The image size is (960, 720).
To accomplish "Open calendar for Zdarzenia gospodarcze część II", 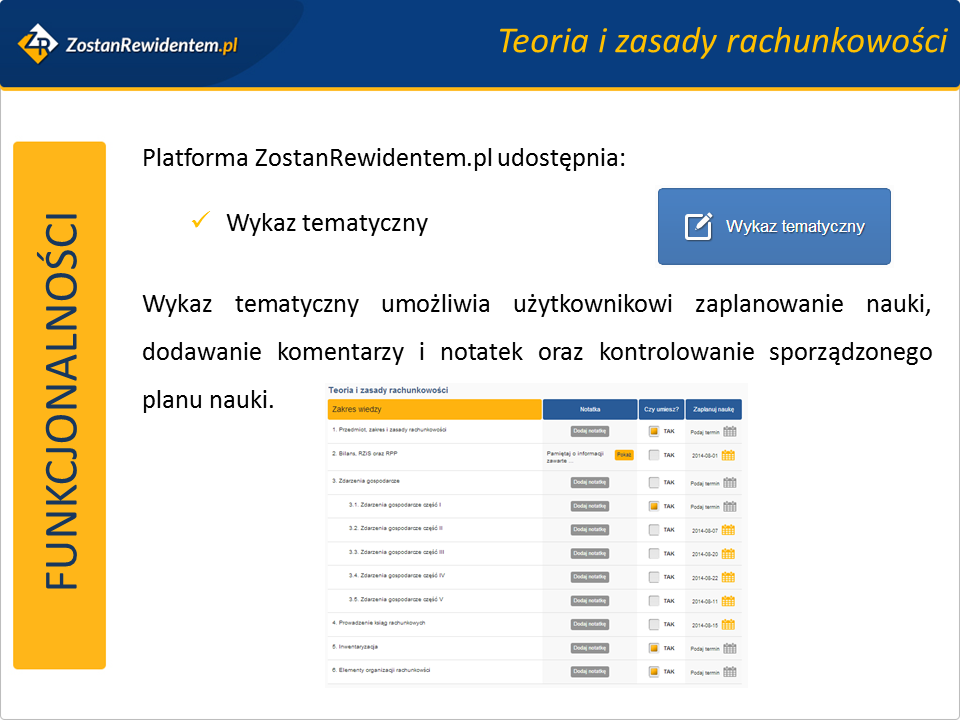I will pyautogui.click(x=729, y=530).
